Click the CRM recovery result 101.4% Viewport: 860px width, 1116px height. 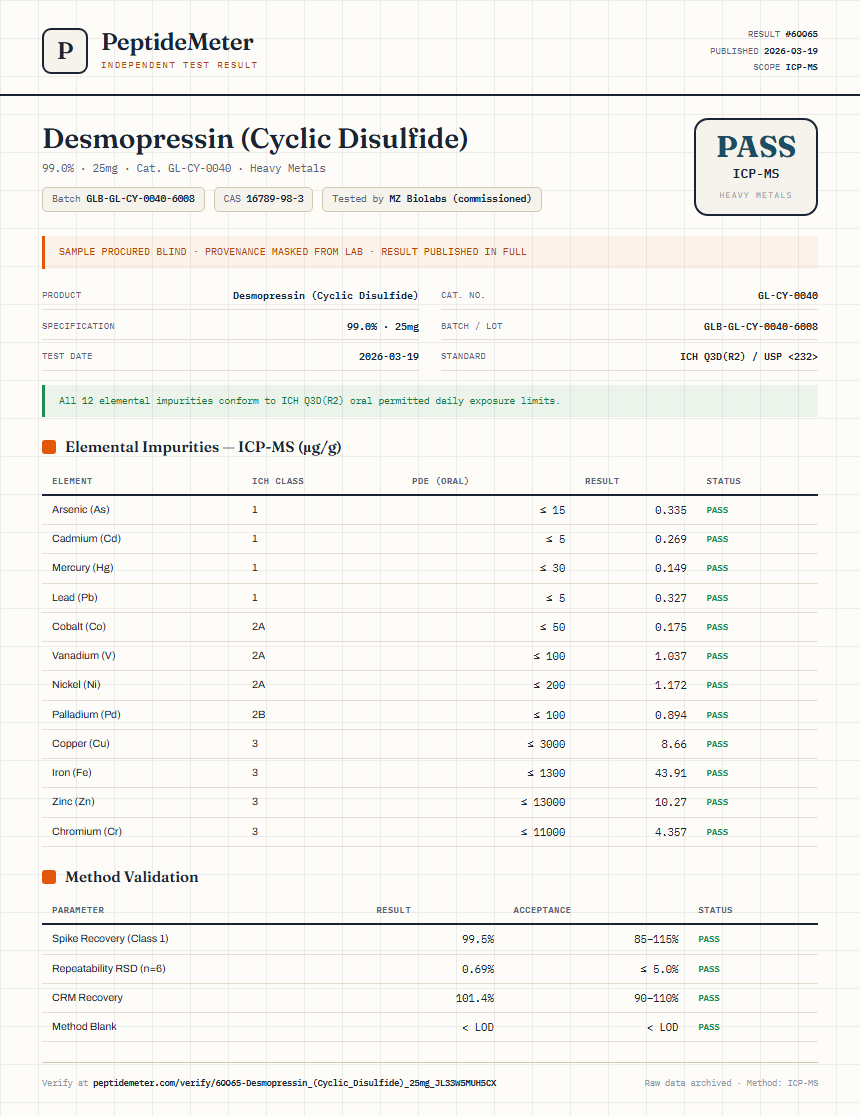pyautogui.click(x=475, y=999)
